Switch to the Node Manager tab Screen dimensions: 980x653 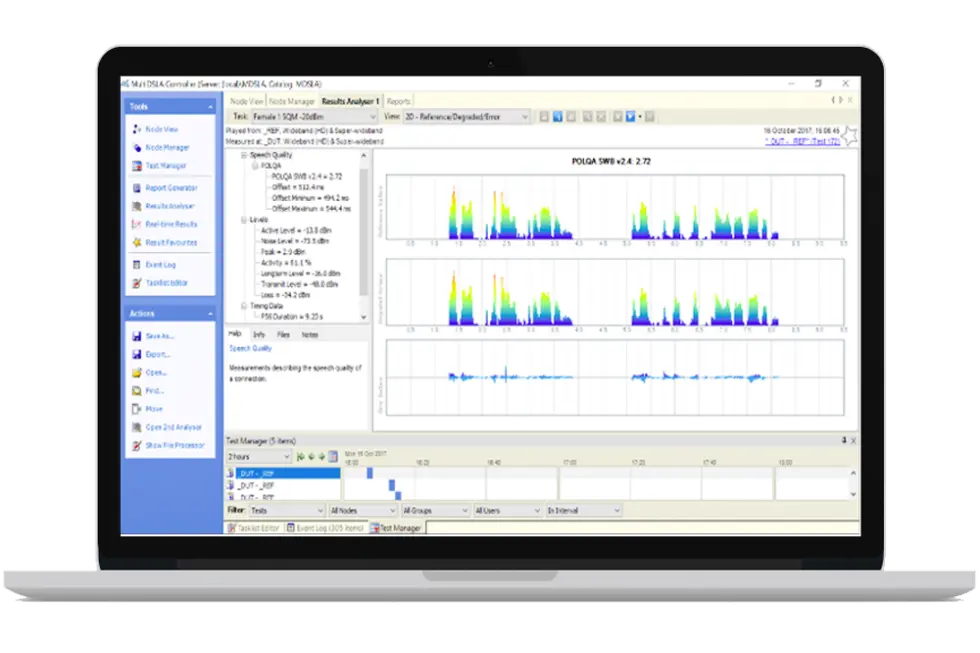pos(292,101)
